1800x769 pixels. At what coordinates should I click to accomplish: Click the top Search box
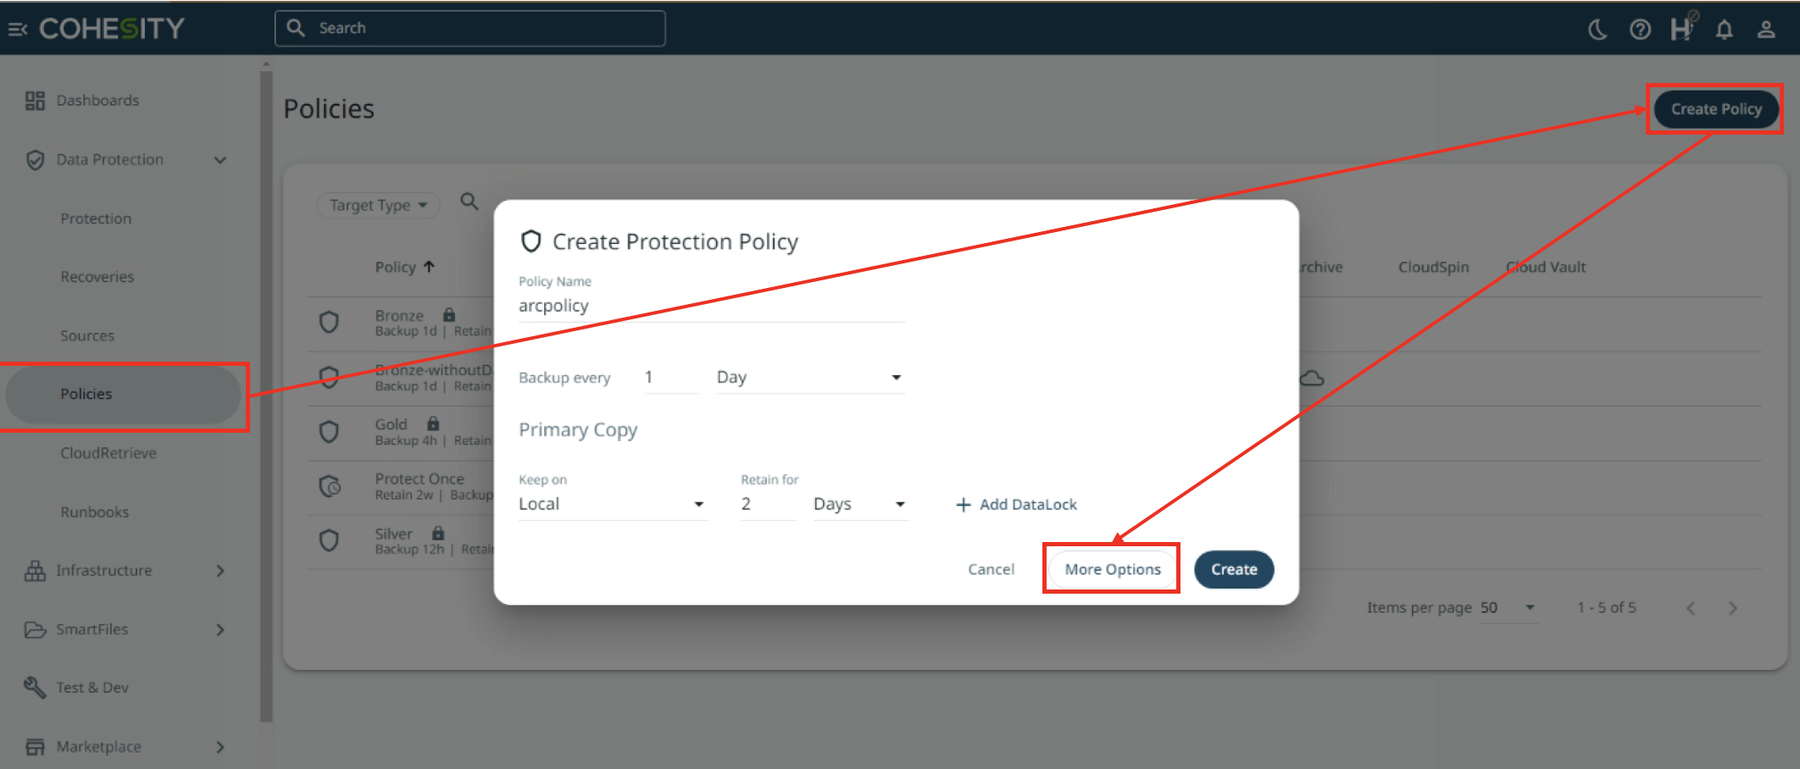point(470,28)
